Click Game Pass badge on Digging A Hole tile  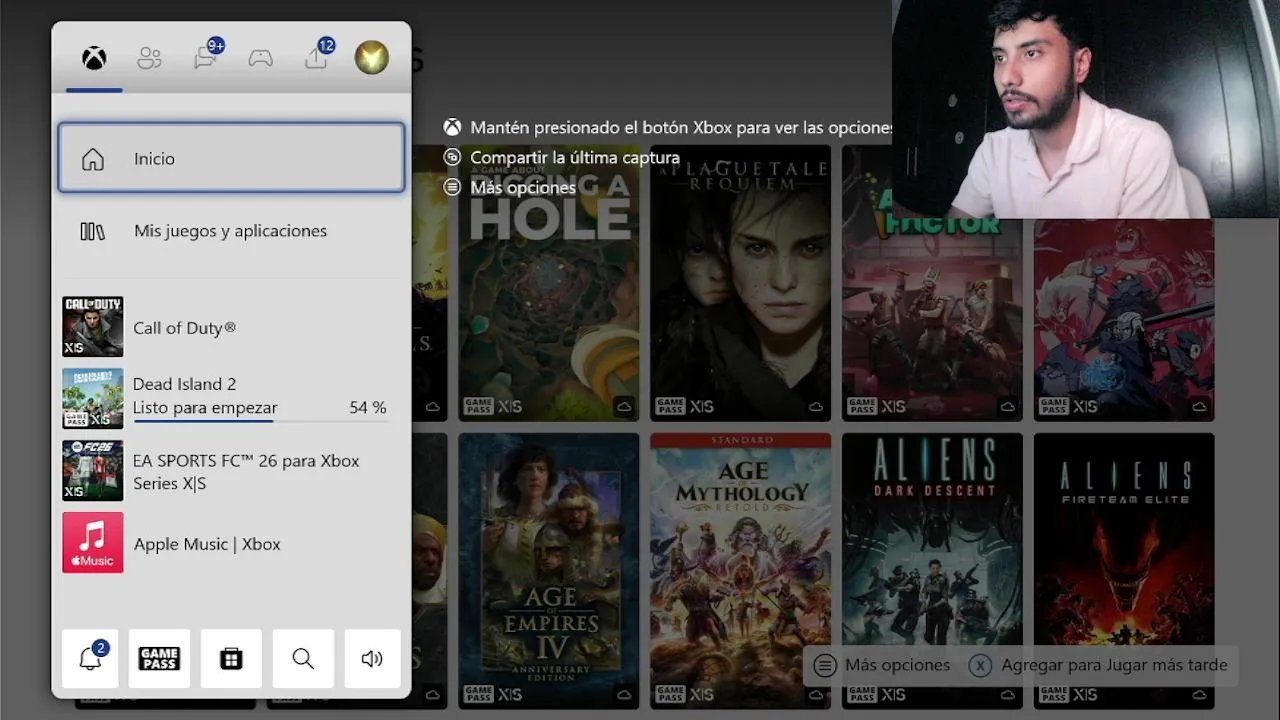(x=478, y=406)
